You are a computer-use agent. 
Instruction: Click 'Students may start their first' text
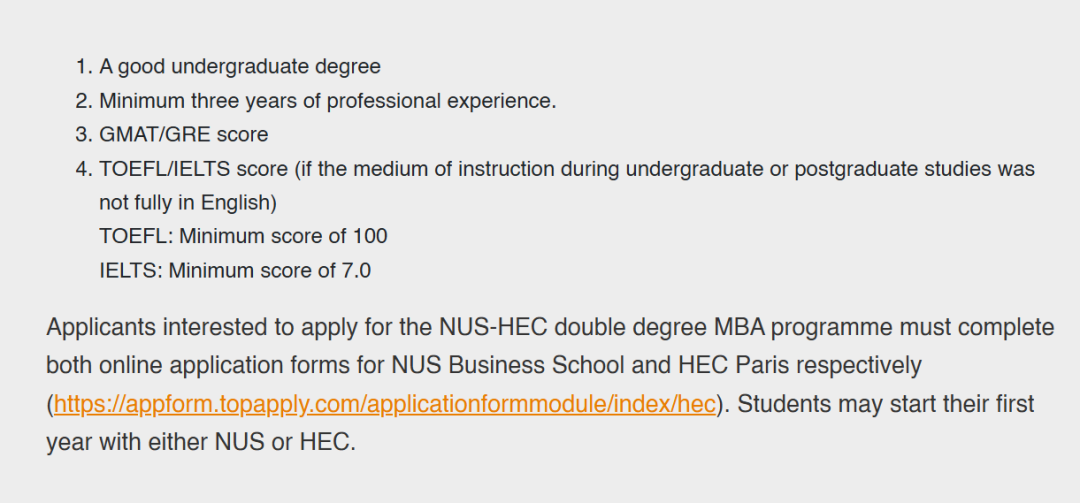[x=886, y=404]
